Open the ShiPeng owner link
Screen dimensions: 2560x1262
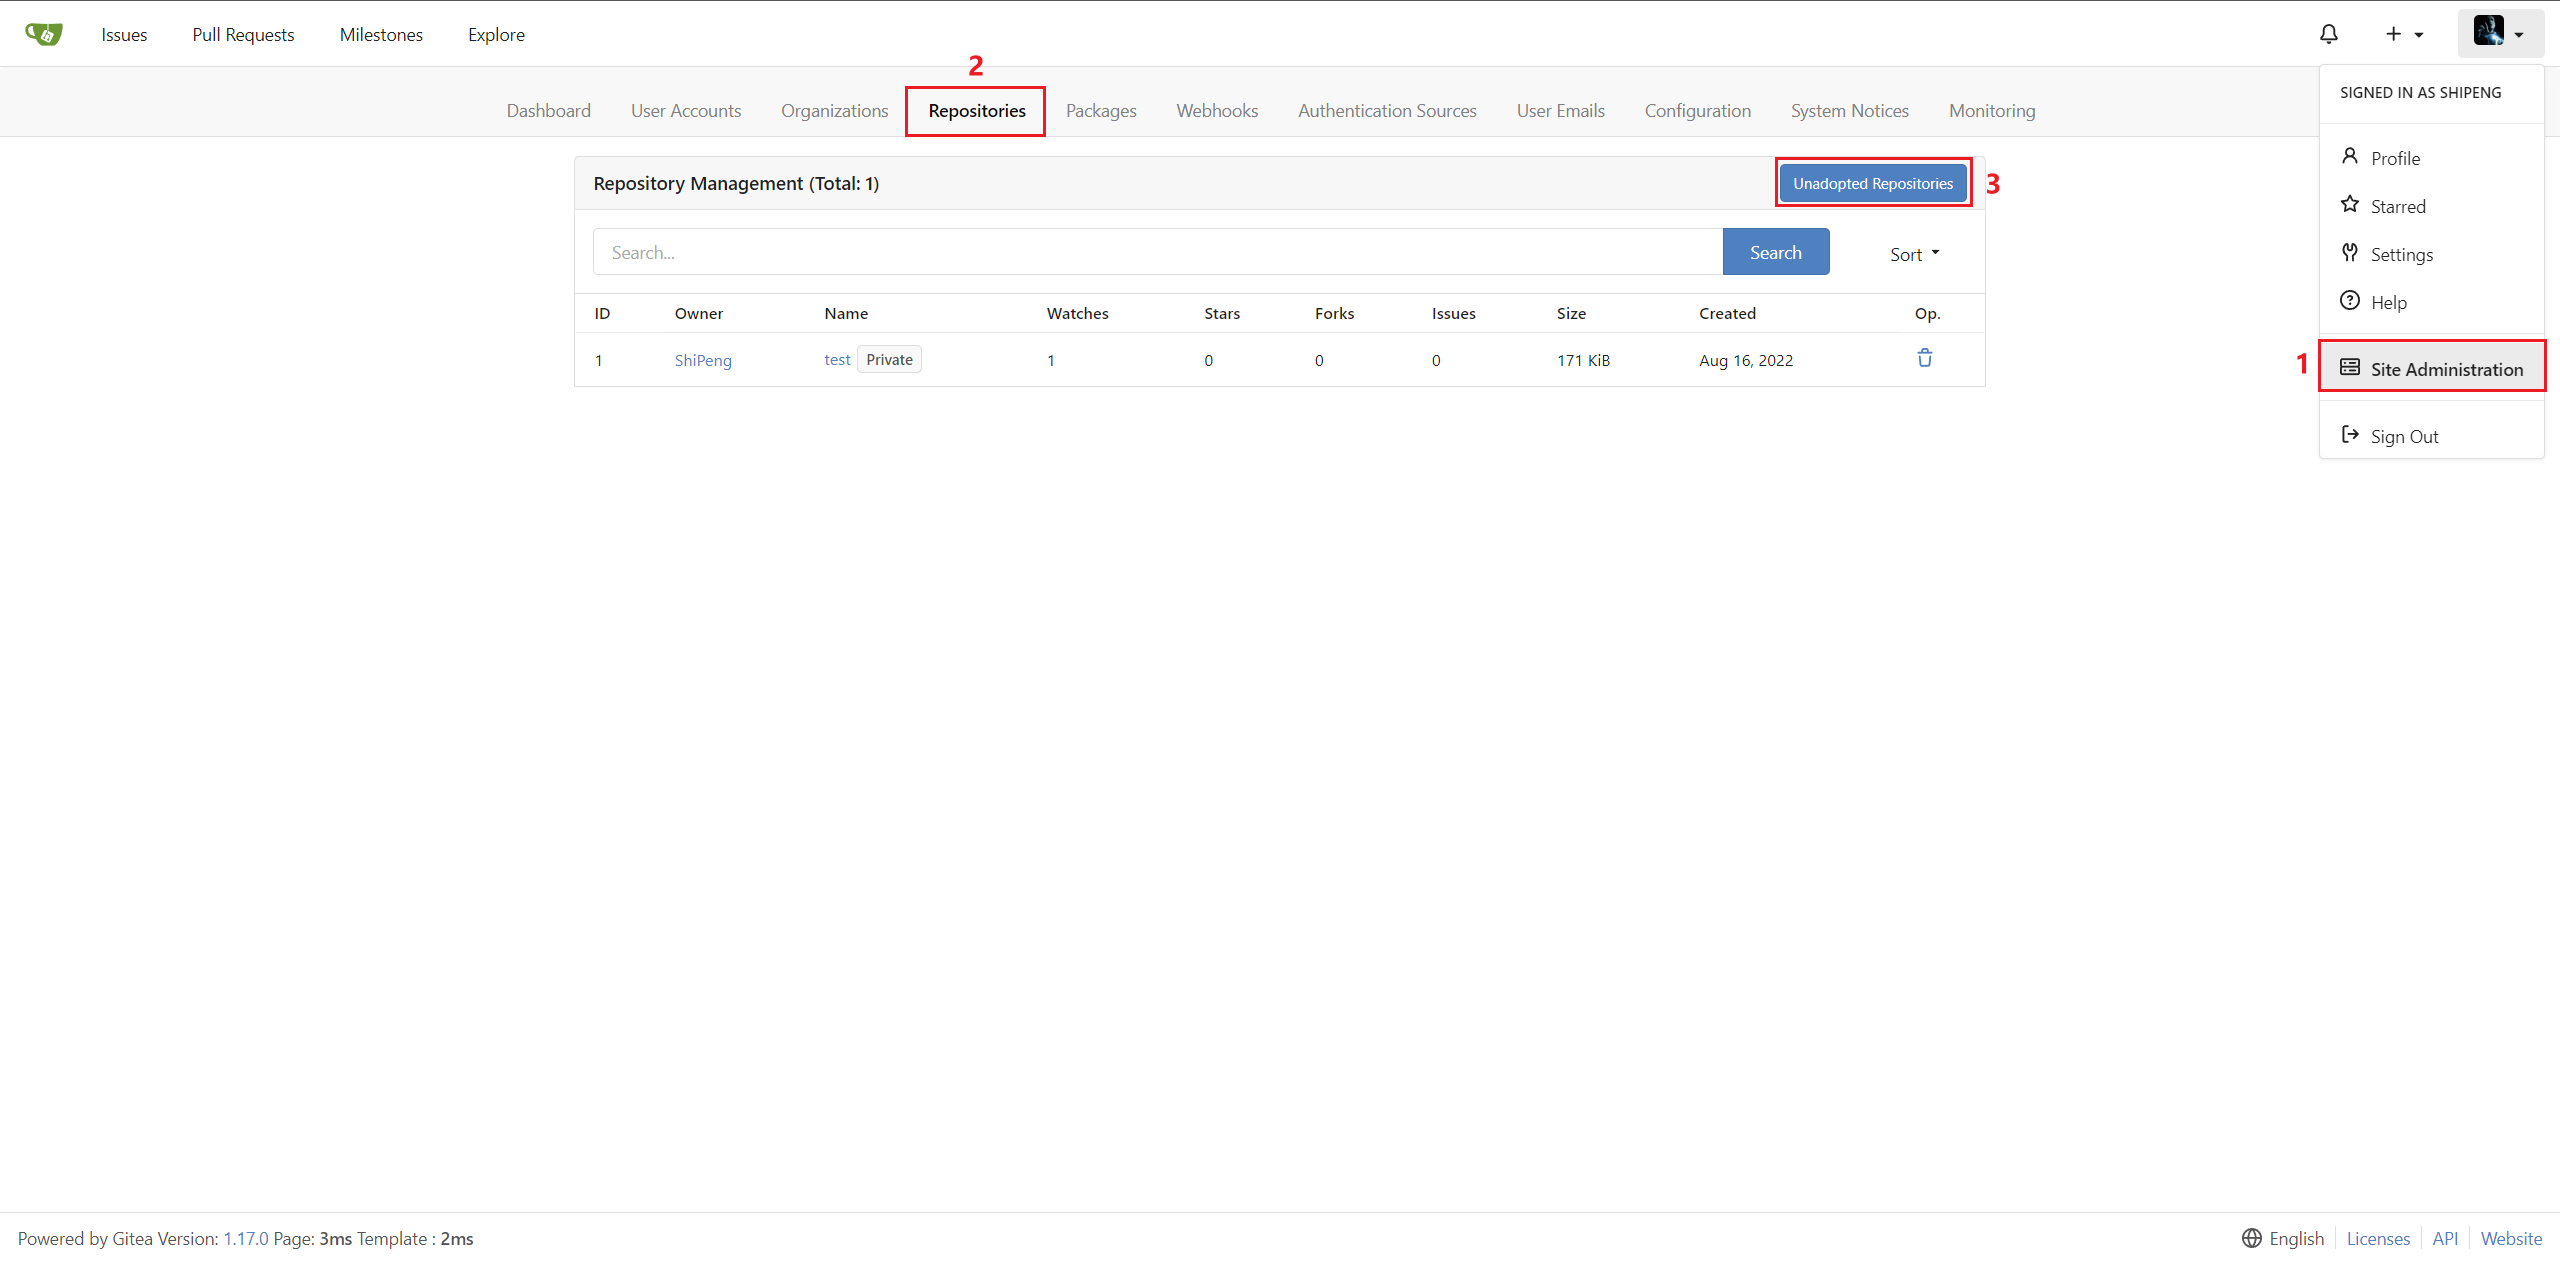(702, 360)
